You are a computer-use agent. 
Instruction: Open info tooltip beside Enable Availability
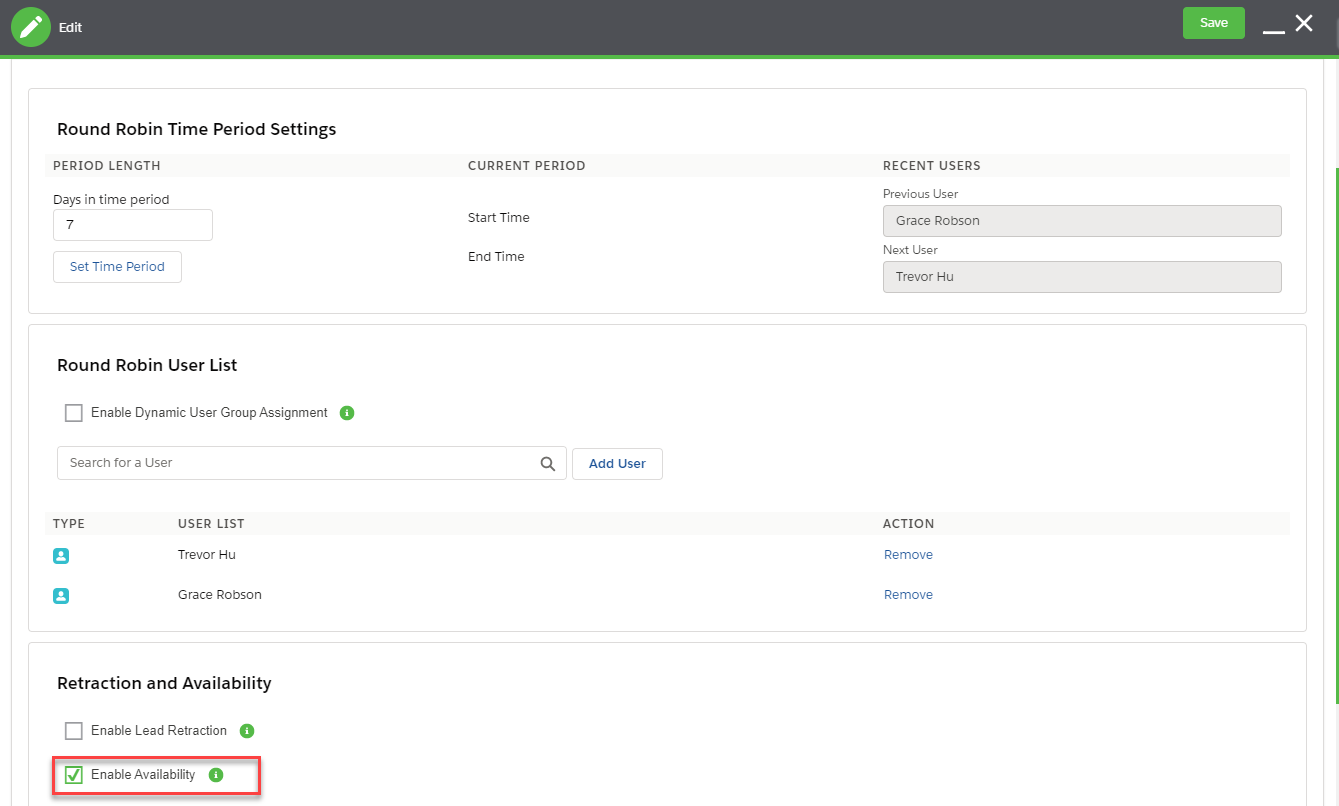pyautogui.click(x=216, y=774)
